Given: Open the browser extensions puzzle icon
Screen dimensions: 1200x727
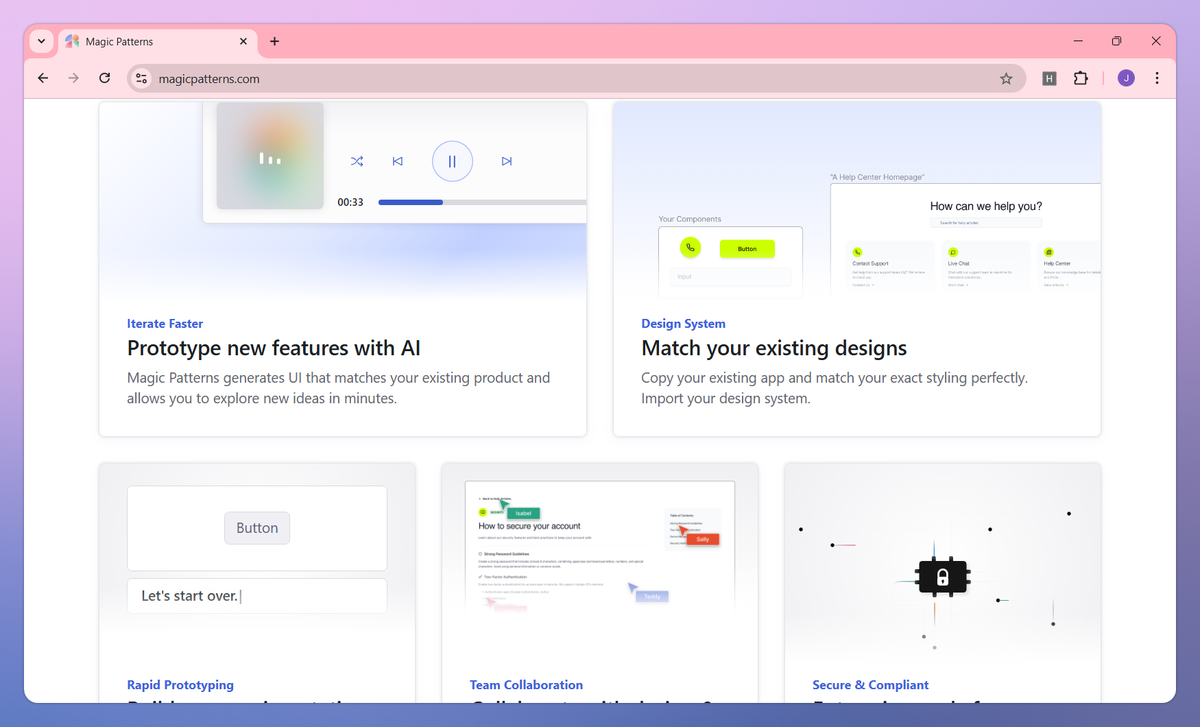Looking at the screenshot, I should pos(1081,77).
